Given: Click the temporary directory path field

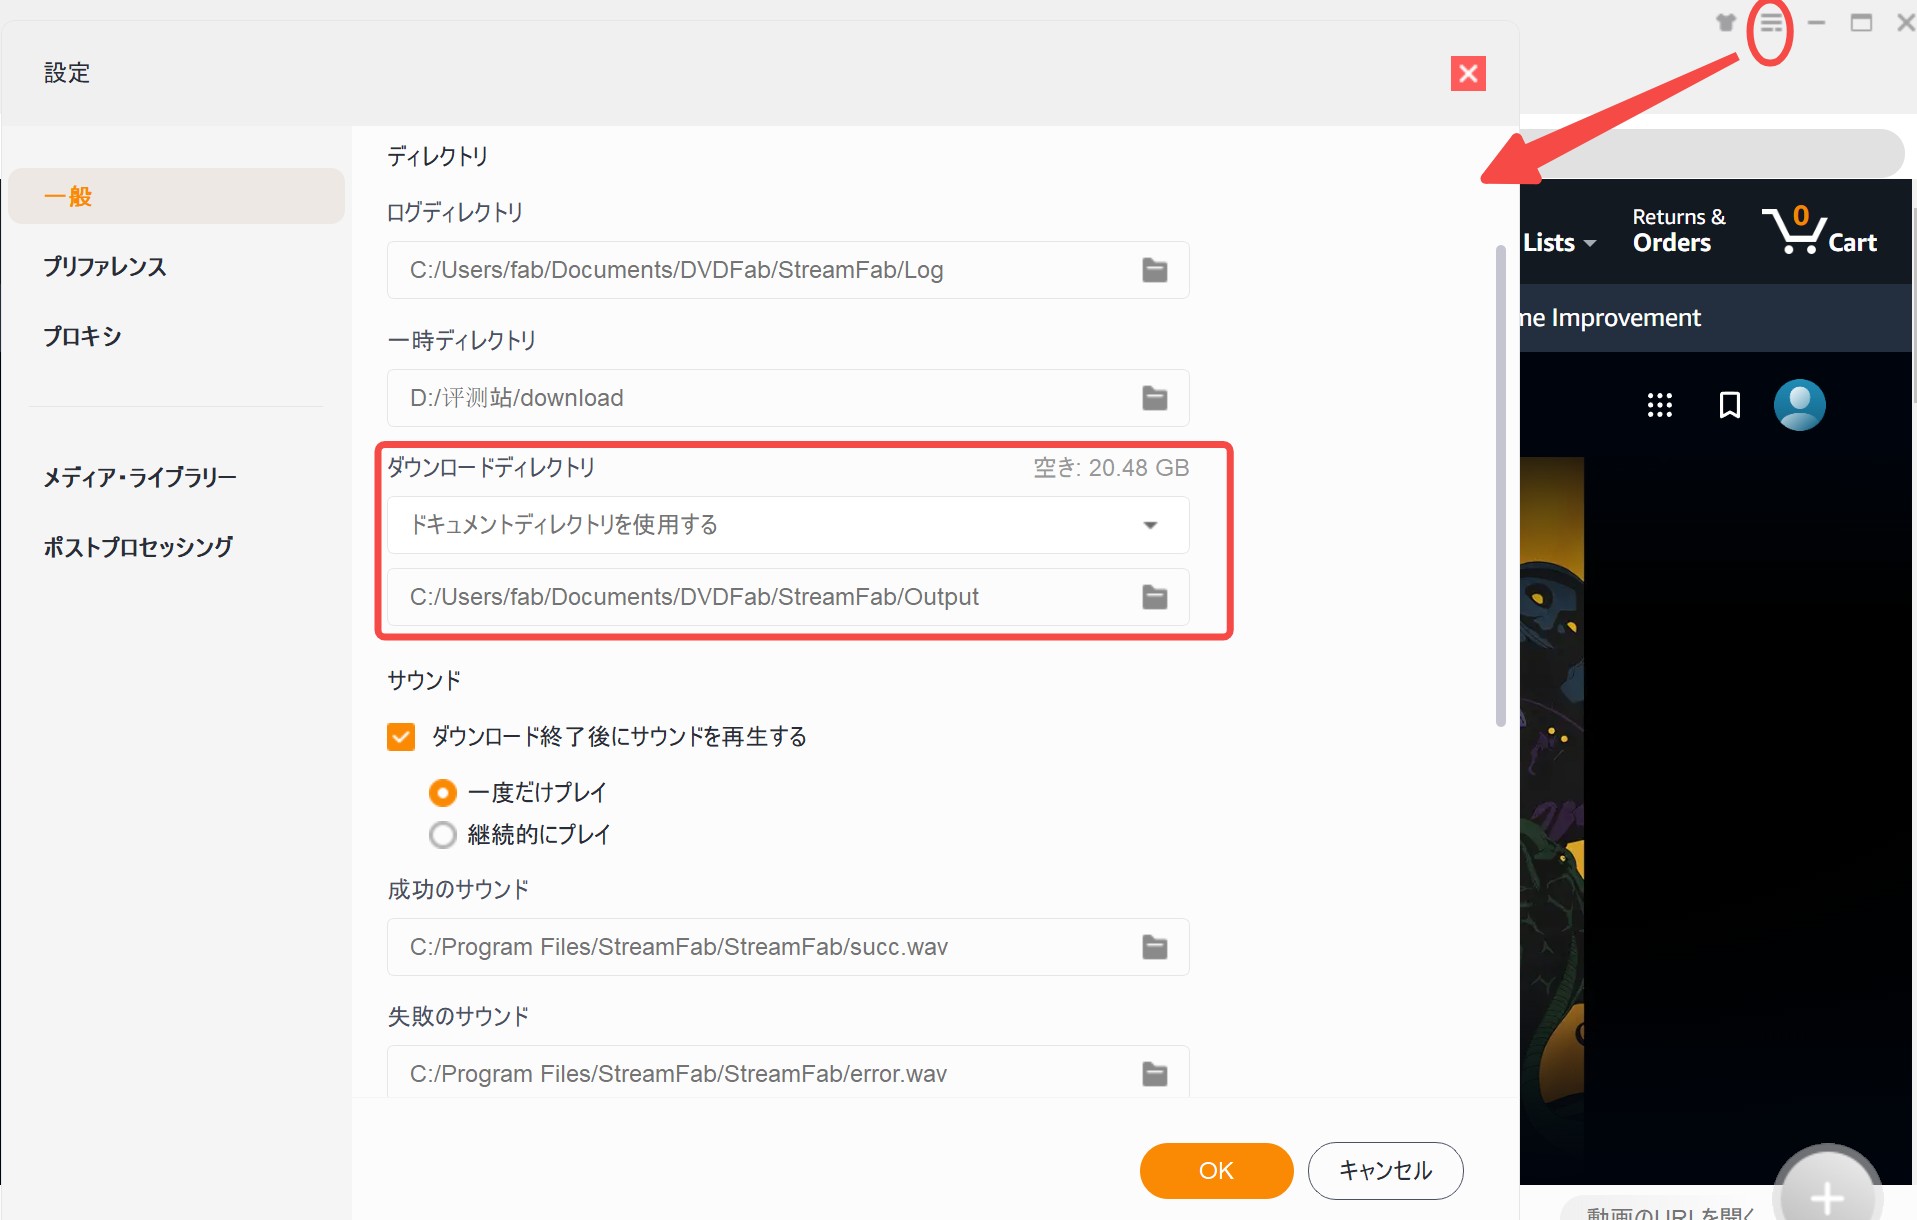Looking at the screenshot, I should click(788, 398).
